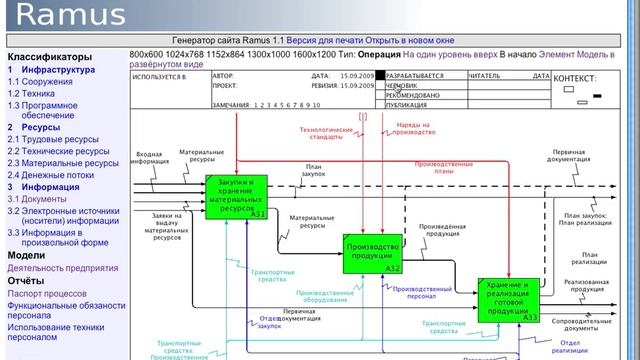Image resolution: width=640 pixels, height=360 pixels.
Task: Click the Произведённая продукция label
Action: (442, 230)
